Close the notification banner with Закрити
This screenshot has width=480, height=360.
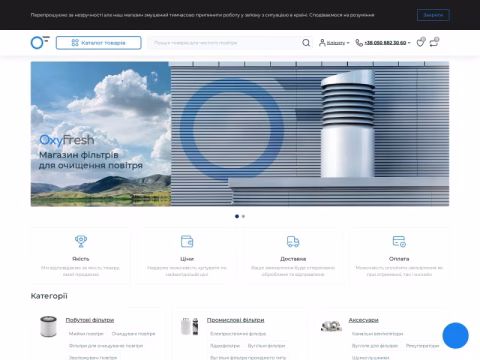433,15
